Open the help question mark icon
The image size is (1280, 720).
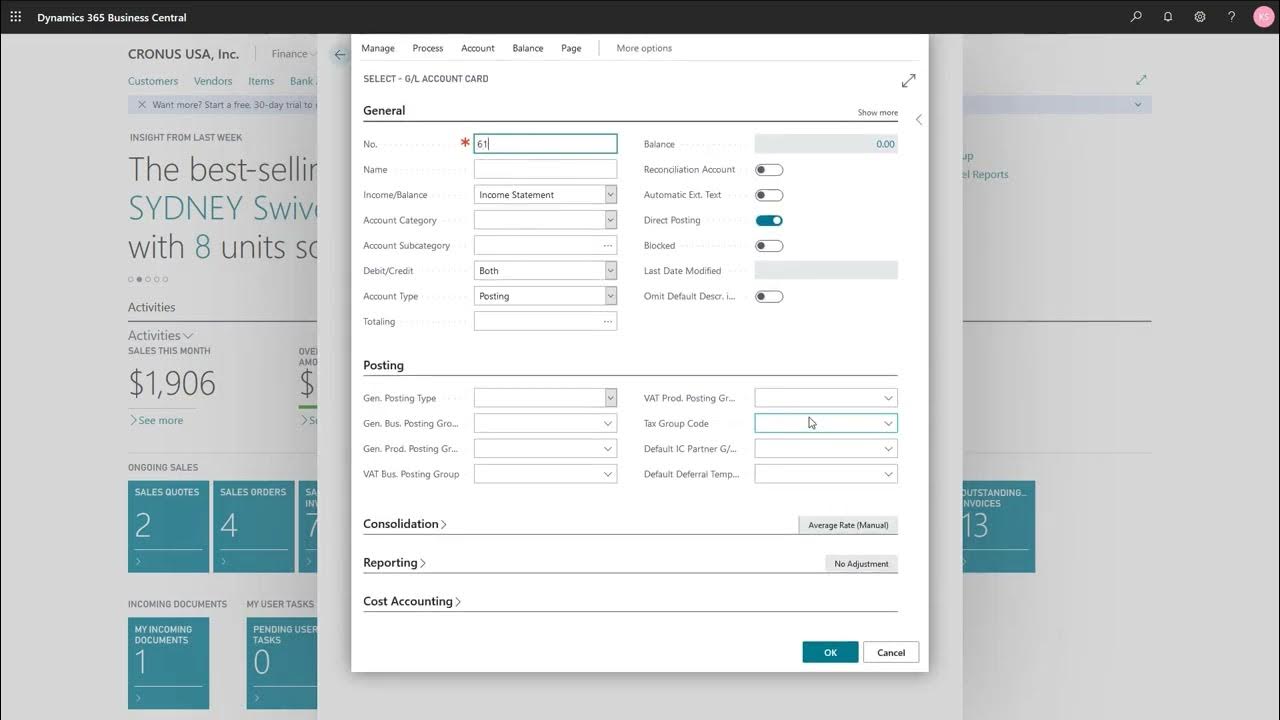point(1232,17)
